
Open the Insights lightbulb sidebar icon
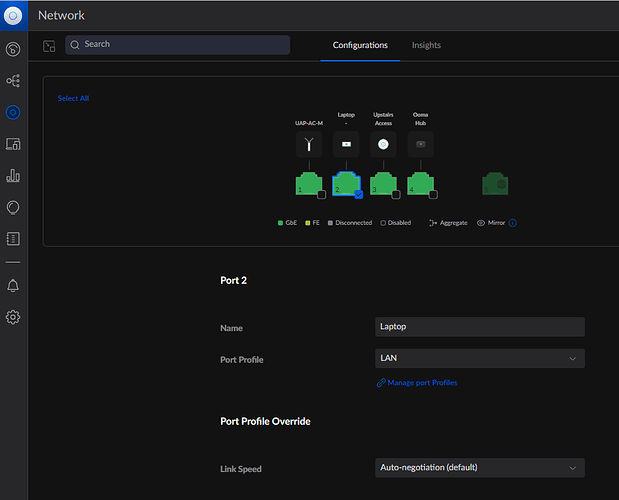(13, 207)
